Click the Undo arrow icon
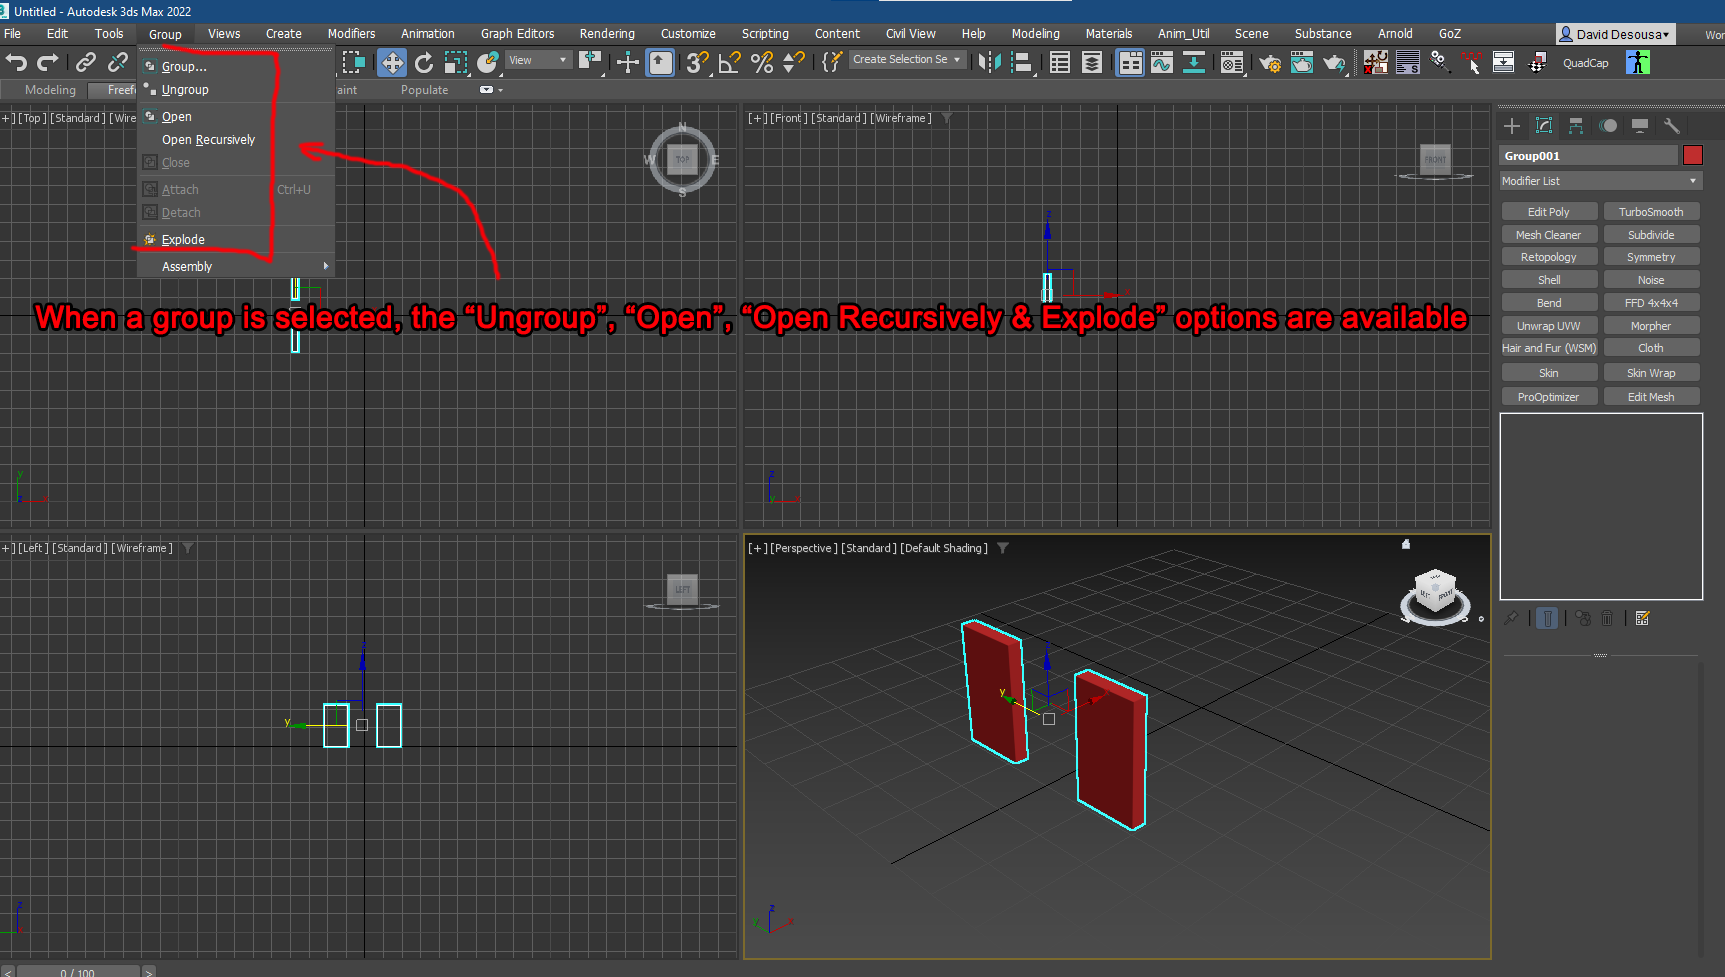This screenshot has width=1725, height=977. pyautogui.click(x=16, y=62)
